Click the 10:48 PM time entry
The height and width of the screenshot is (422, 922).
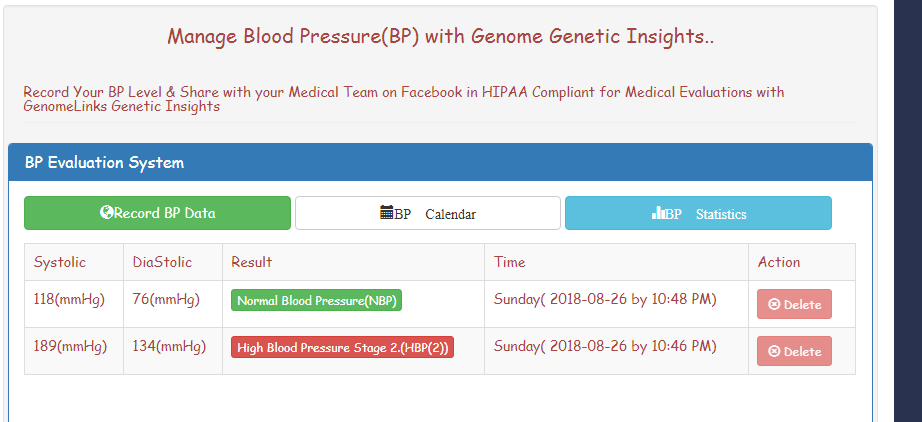605,299
